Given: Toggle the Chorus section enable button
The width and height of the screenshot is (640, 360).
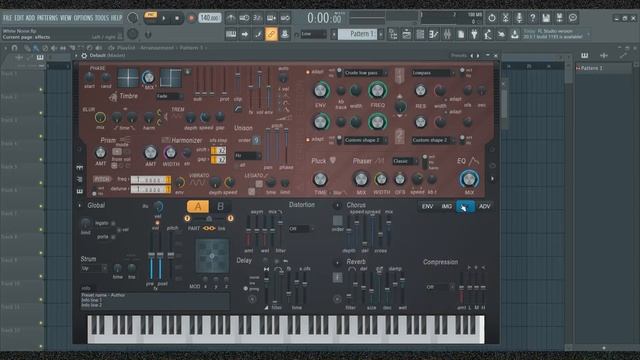Looking at the screenshot, I should (x=337, y=205).
